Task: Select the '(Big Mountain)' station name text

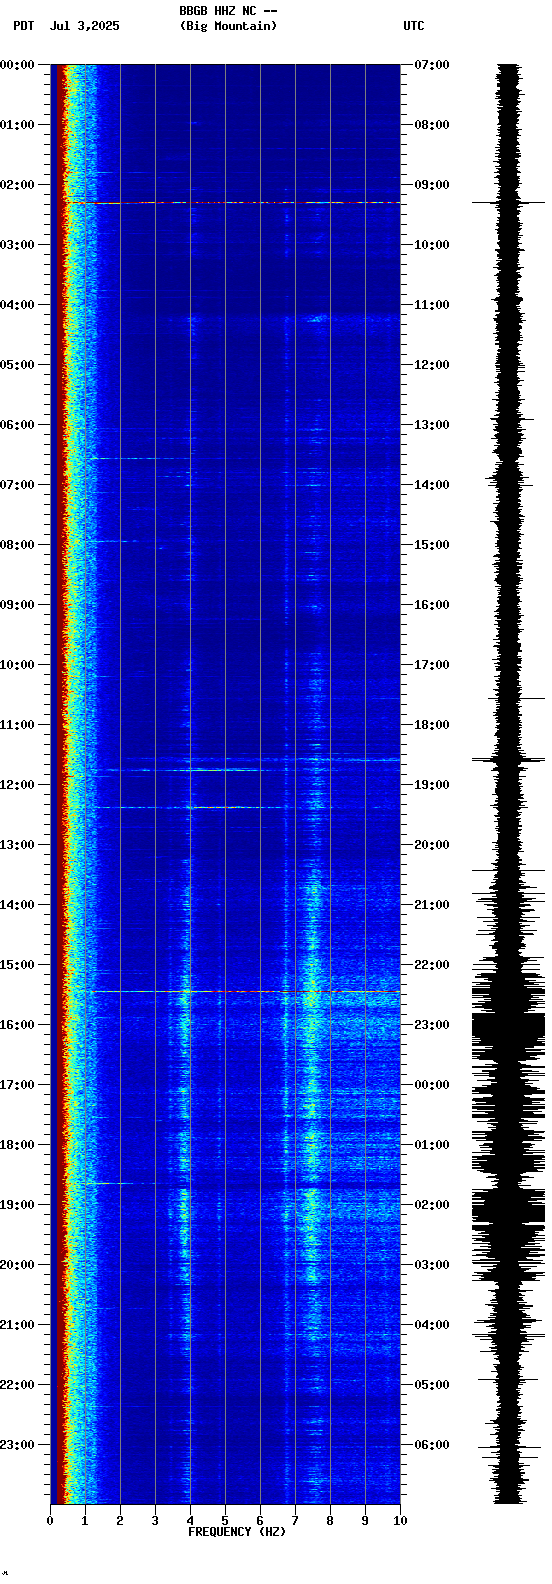Action: point(228,26)
